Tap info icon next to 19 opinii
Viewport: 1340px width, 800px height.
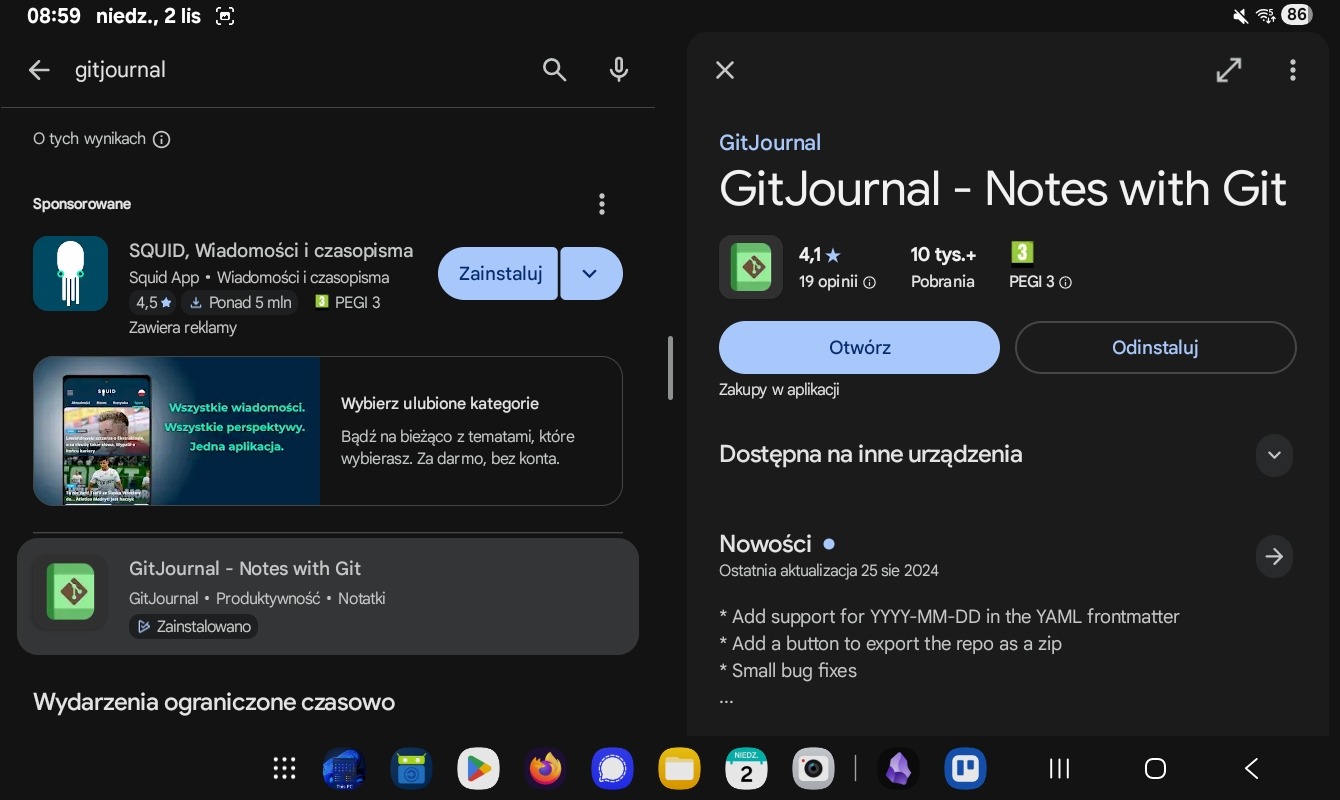click(x=869, y=283)
